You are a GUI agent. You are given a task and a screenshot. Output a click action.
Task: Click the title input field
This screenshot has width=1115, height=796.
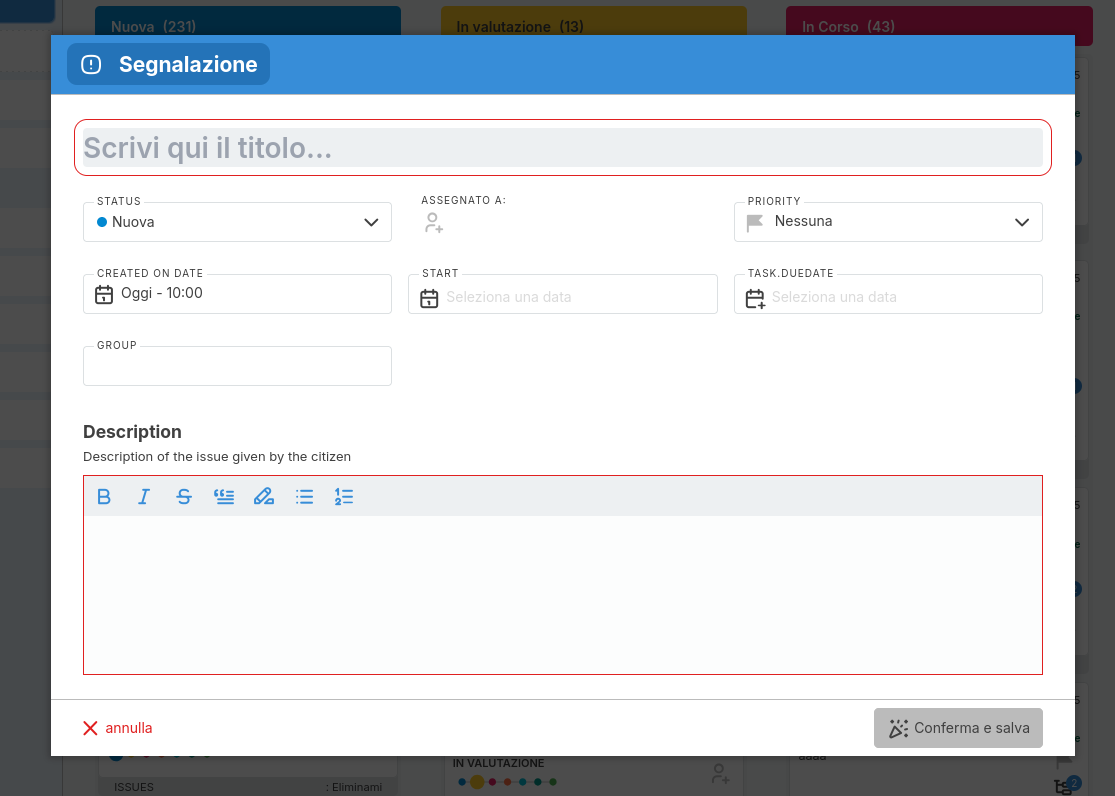562,148
